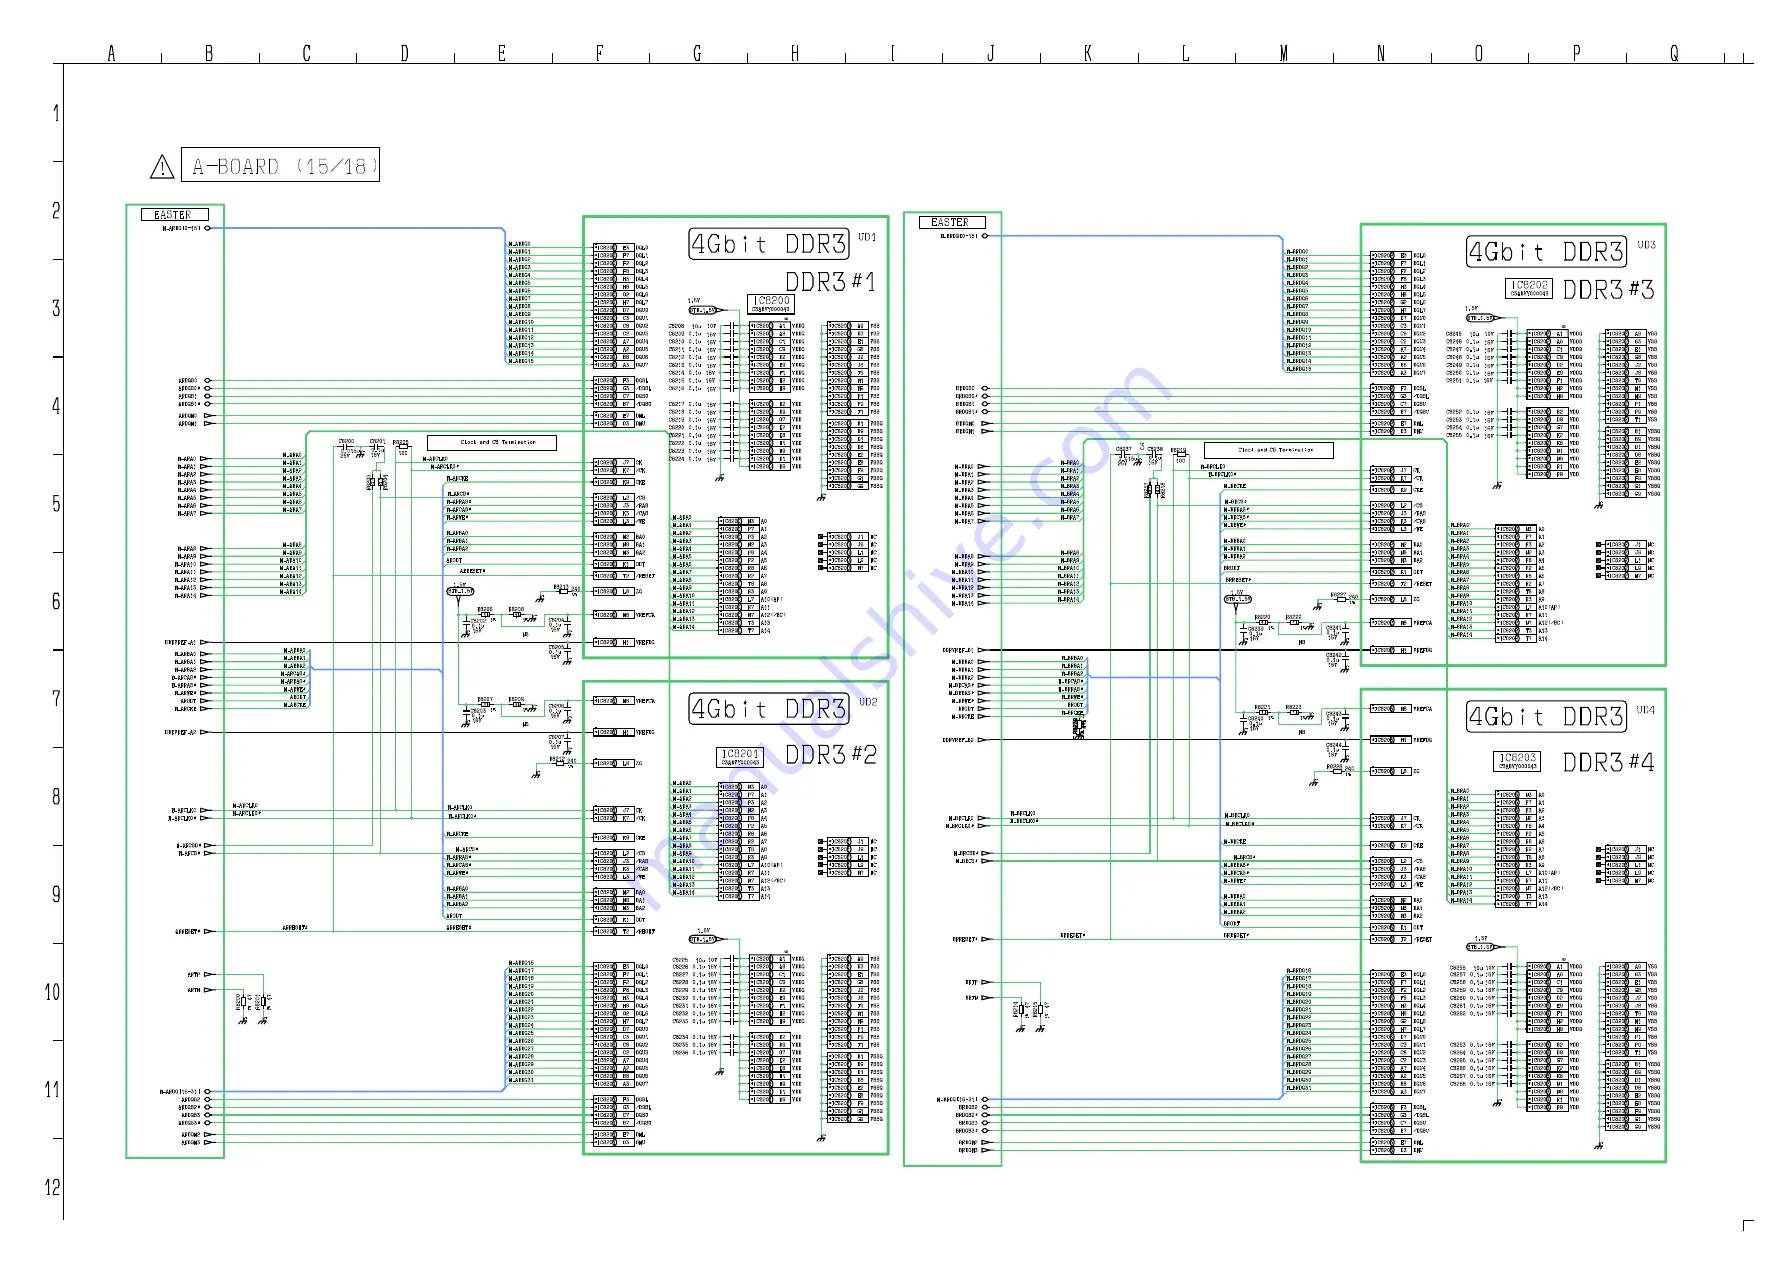This screenshot has width=1787, height=1263.
Task: Click column letter E on the top ruler
Action: 502,53
